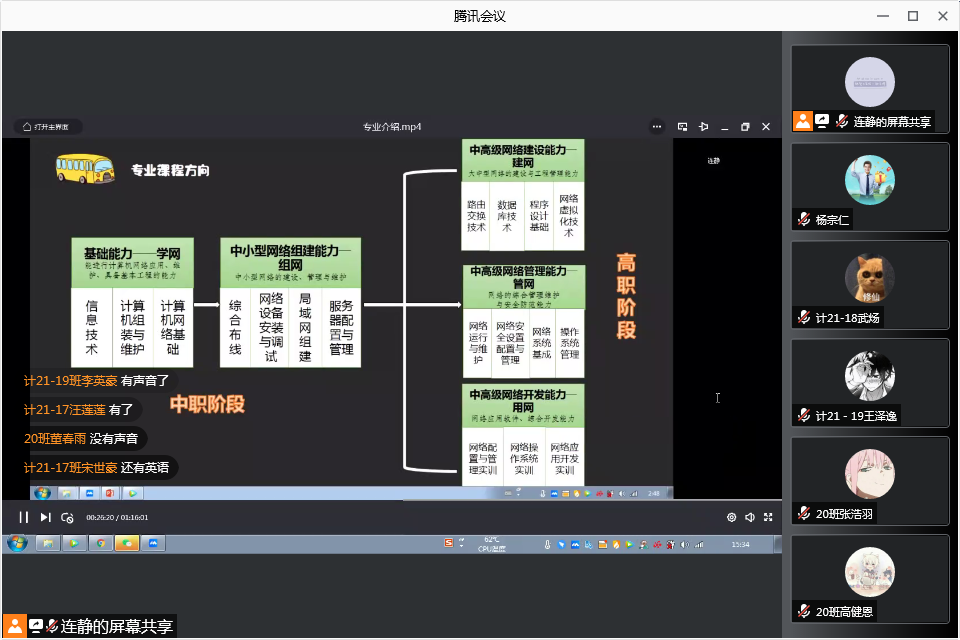The height and width of the screenshot is (640, 960).
Task: Enter fullscreen mode in video player
Action: point(768,517)
